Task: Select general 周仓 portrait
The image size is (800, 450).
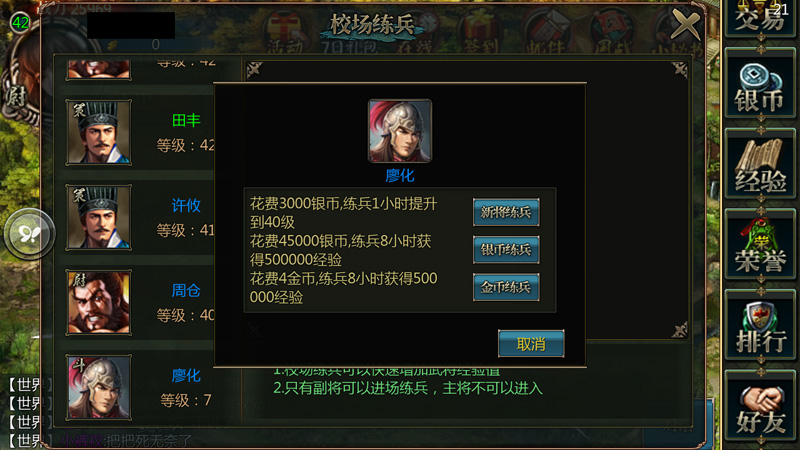Action: [98, 303]
